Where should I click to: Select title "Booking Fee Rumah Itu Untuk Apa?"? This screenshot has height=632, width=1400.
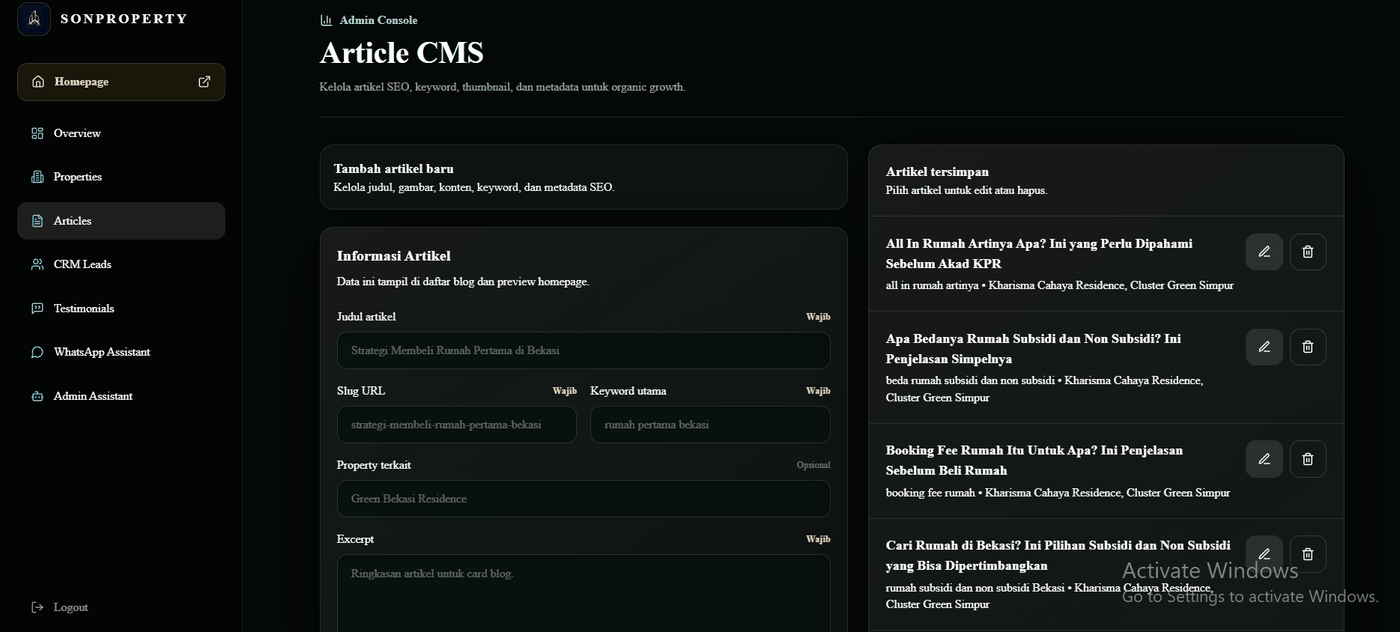(x=1034, y=460)
